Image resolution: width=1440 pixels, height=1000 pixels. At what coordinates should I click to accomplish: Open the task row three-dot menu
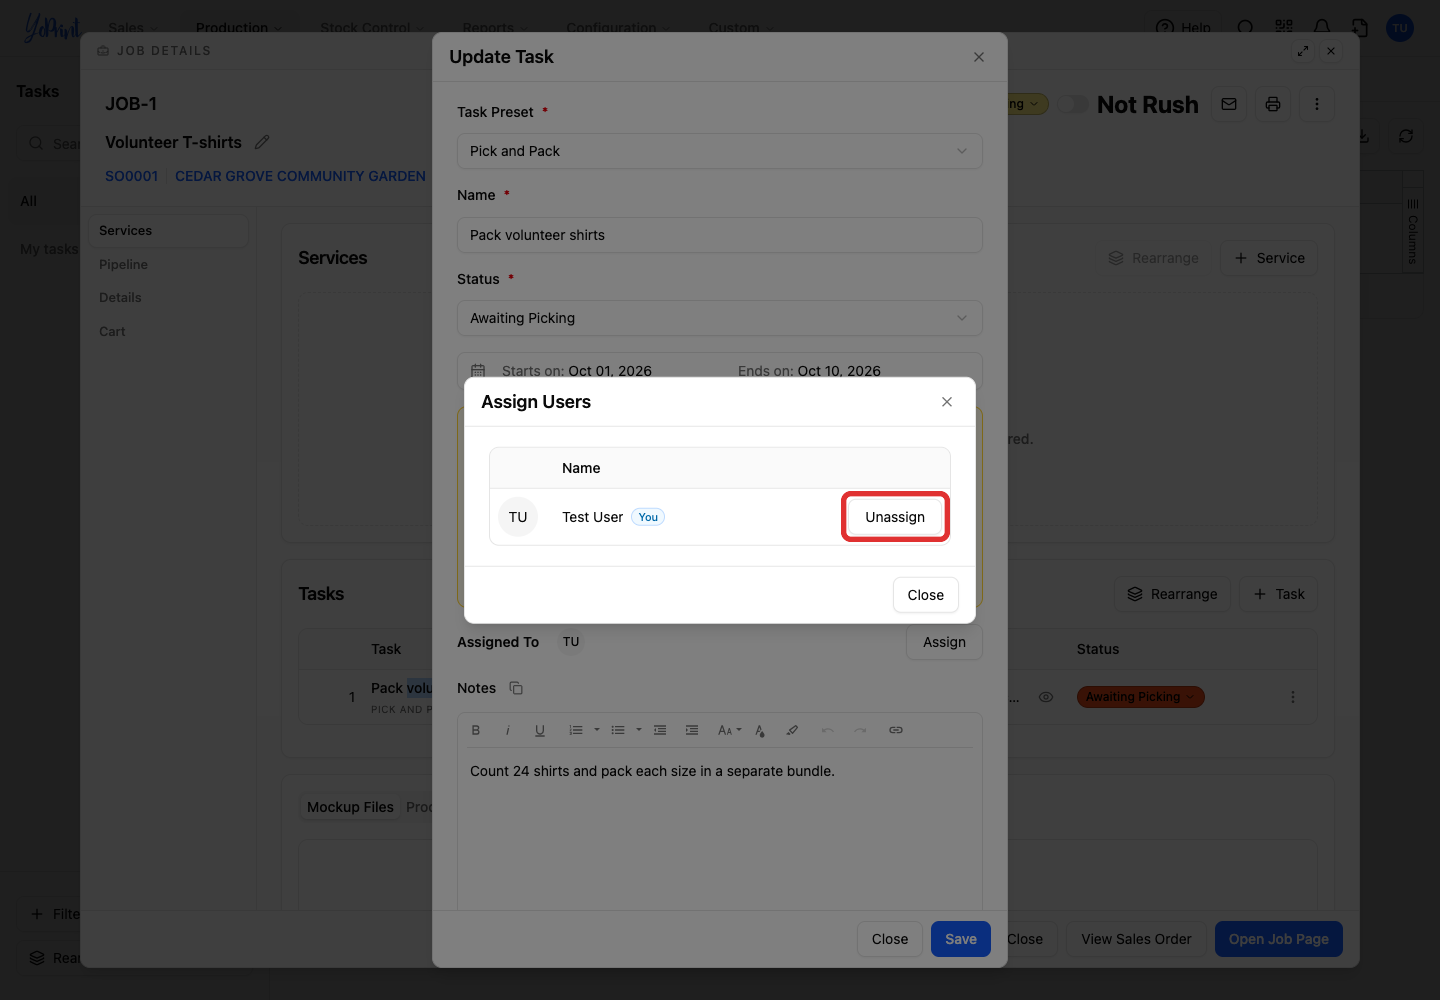pos(1293,697)
